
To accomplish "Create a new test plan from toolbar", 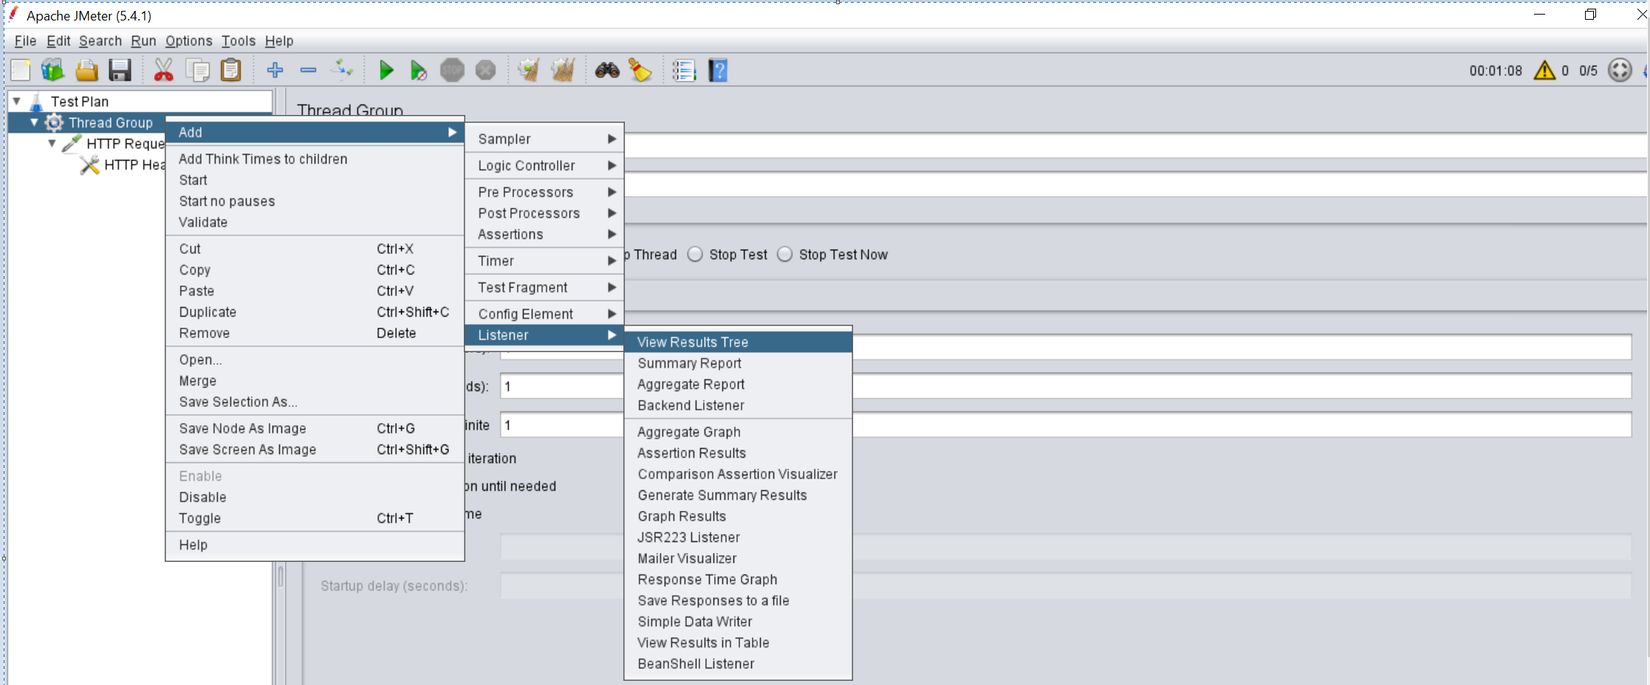I will click(x=21, y=70).
